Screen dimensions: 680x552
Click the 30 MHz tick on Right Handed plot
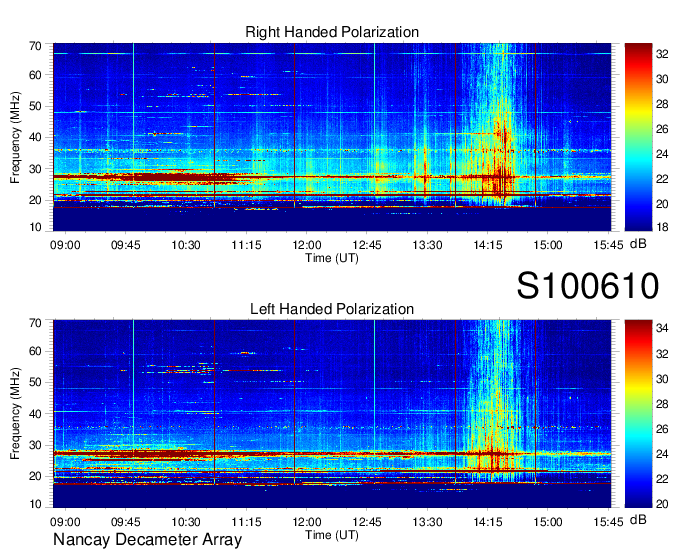coord(35,169)
